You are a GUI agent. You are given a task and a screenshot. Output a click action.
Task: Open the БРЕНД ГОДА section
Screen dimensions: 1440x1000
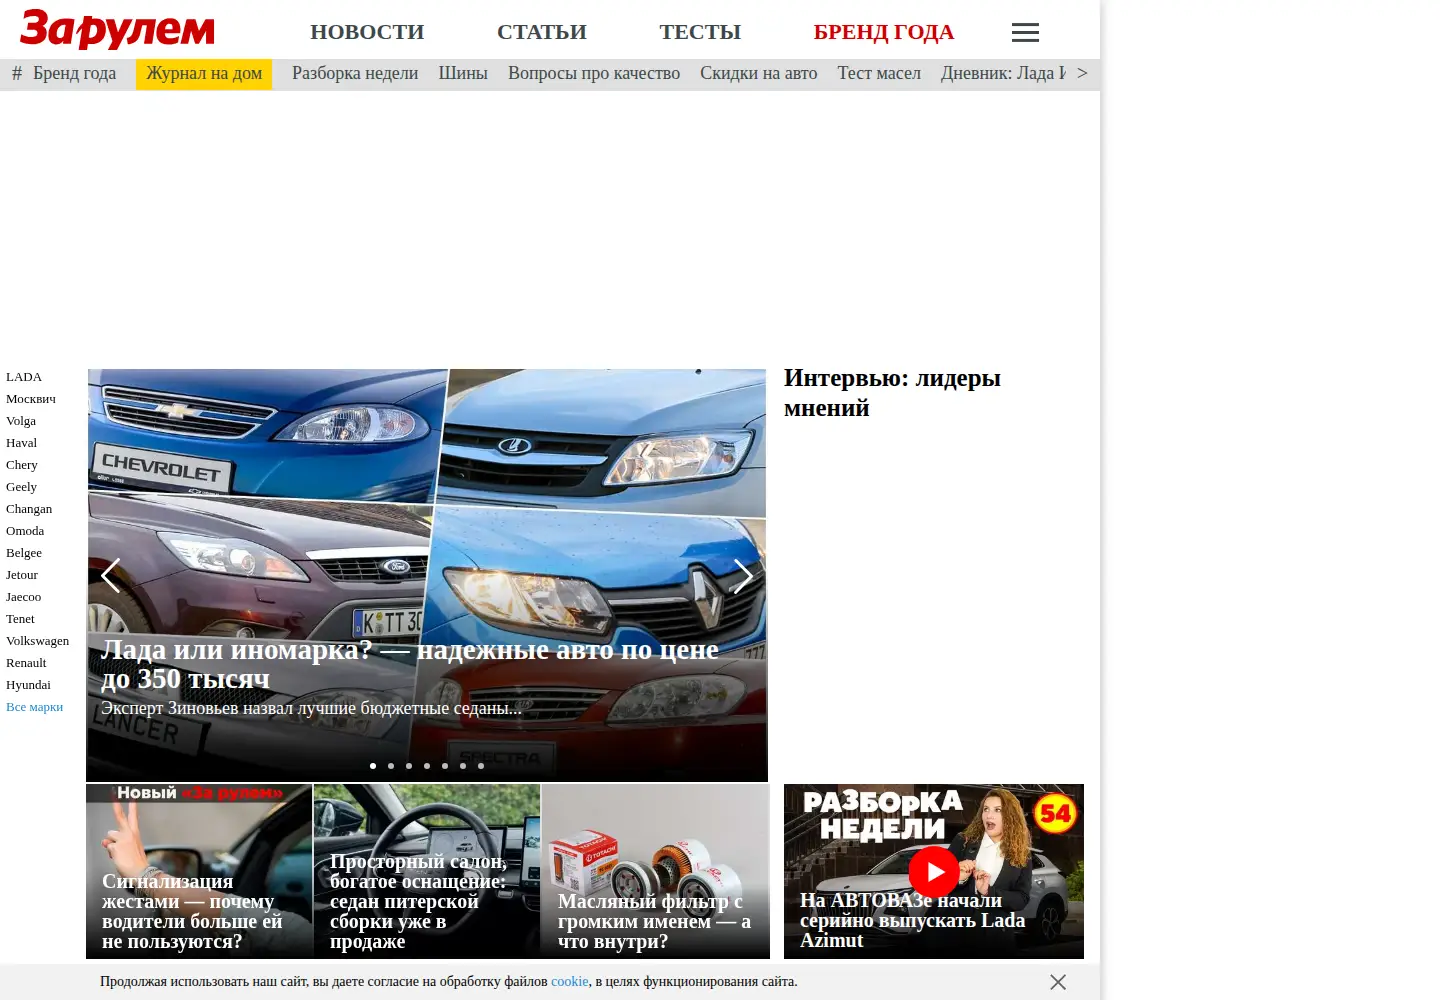coord(884,32)
